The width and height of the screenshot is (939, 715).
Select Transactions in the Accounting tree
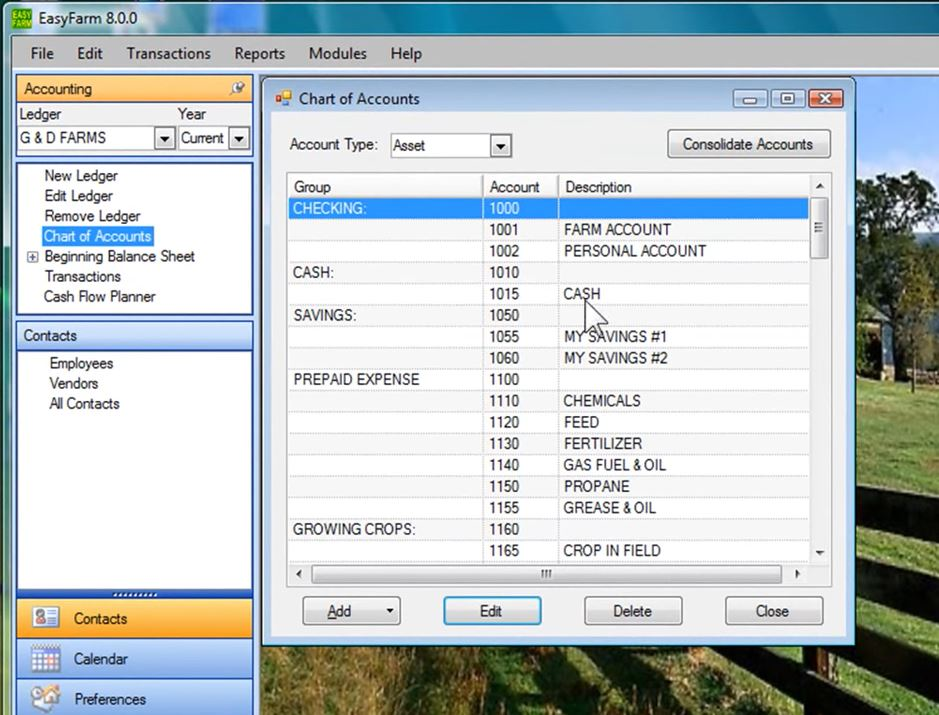[x=83, y=277]
